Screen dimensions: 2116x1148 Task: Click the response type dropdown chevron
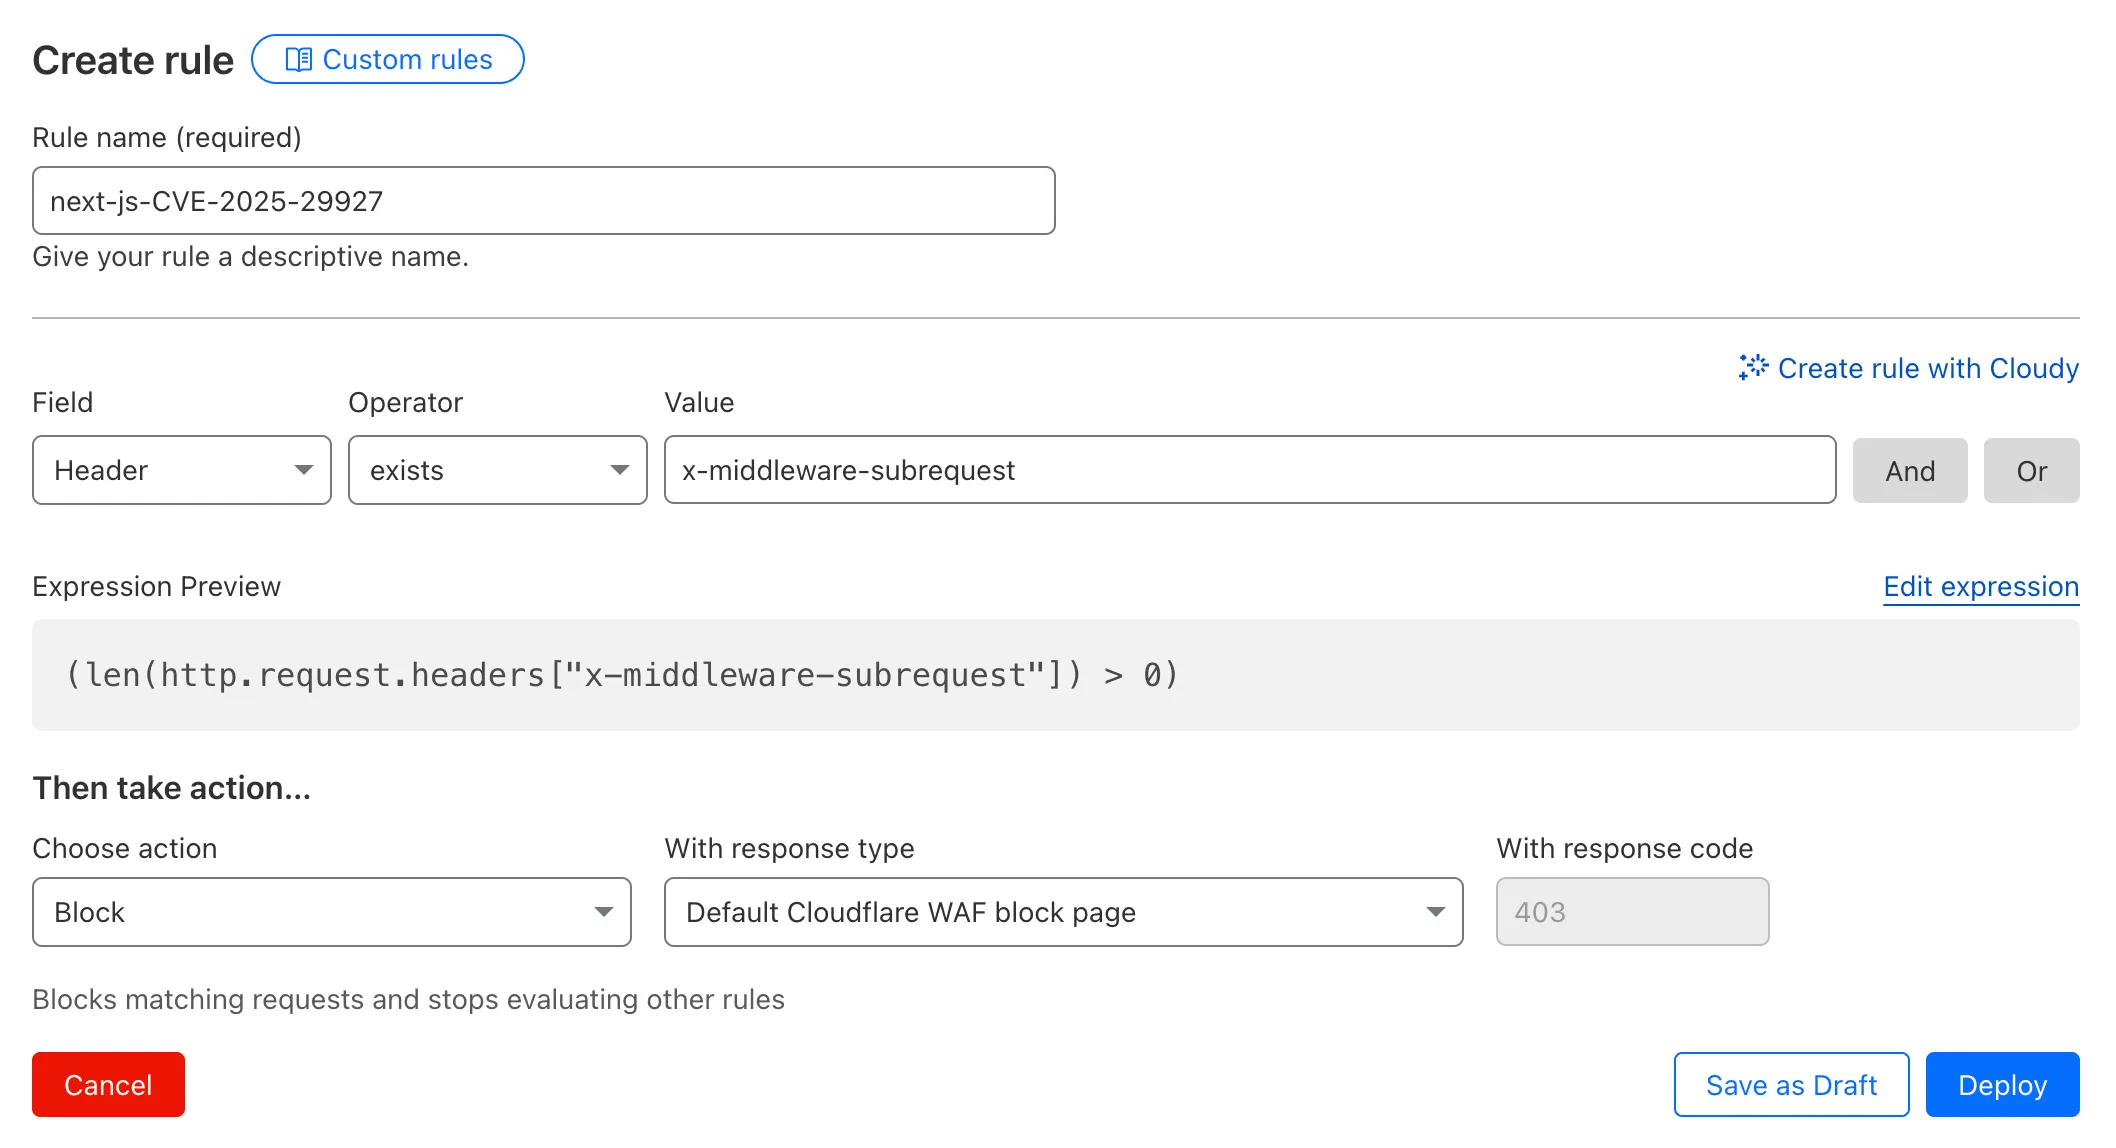(1437, 911)
